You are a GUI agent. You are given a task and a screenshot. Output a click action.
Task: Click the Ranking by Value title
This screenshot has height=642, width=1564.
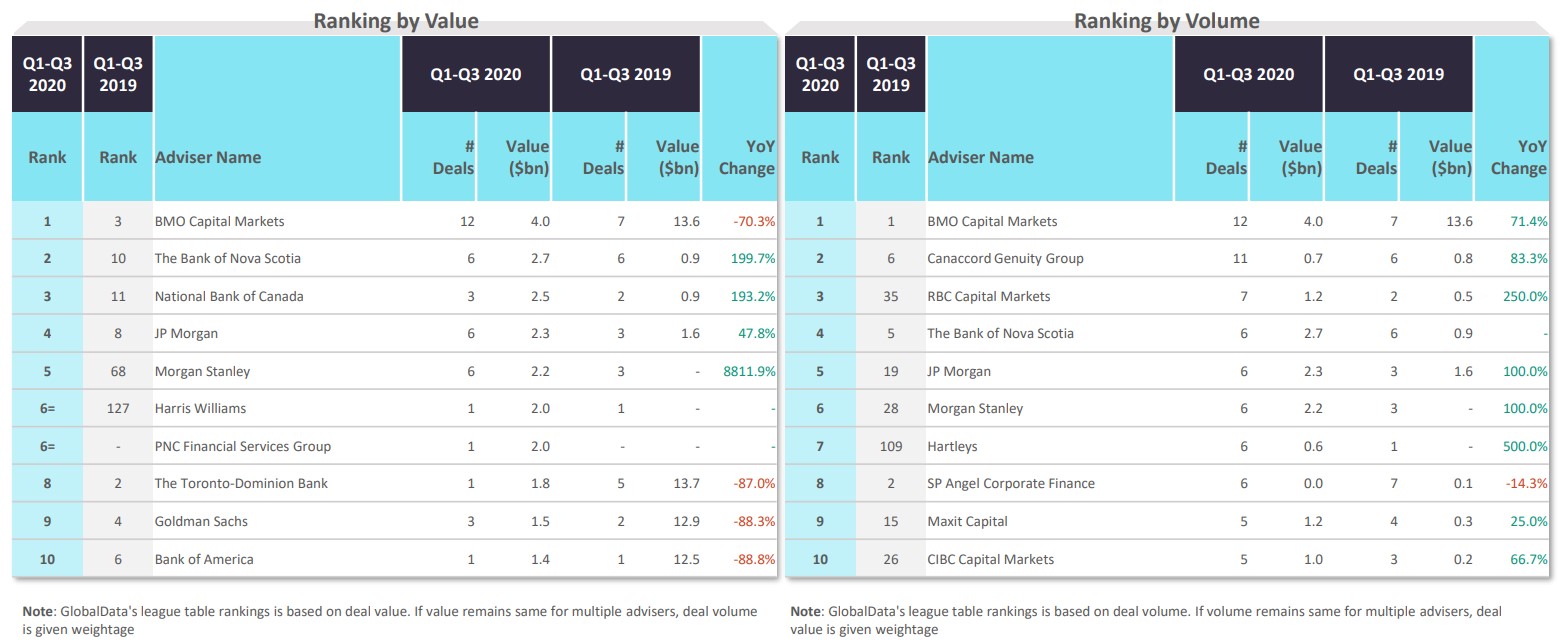pos(396,20)
